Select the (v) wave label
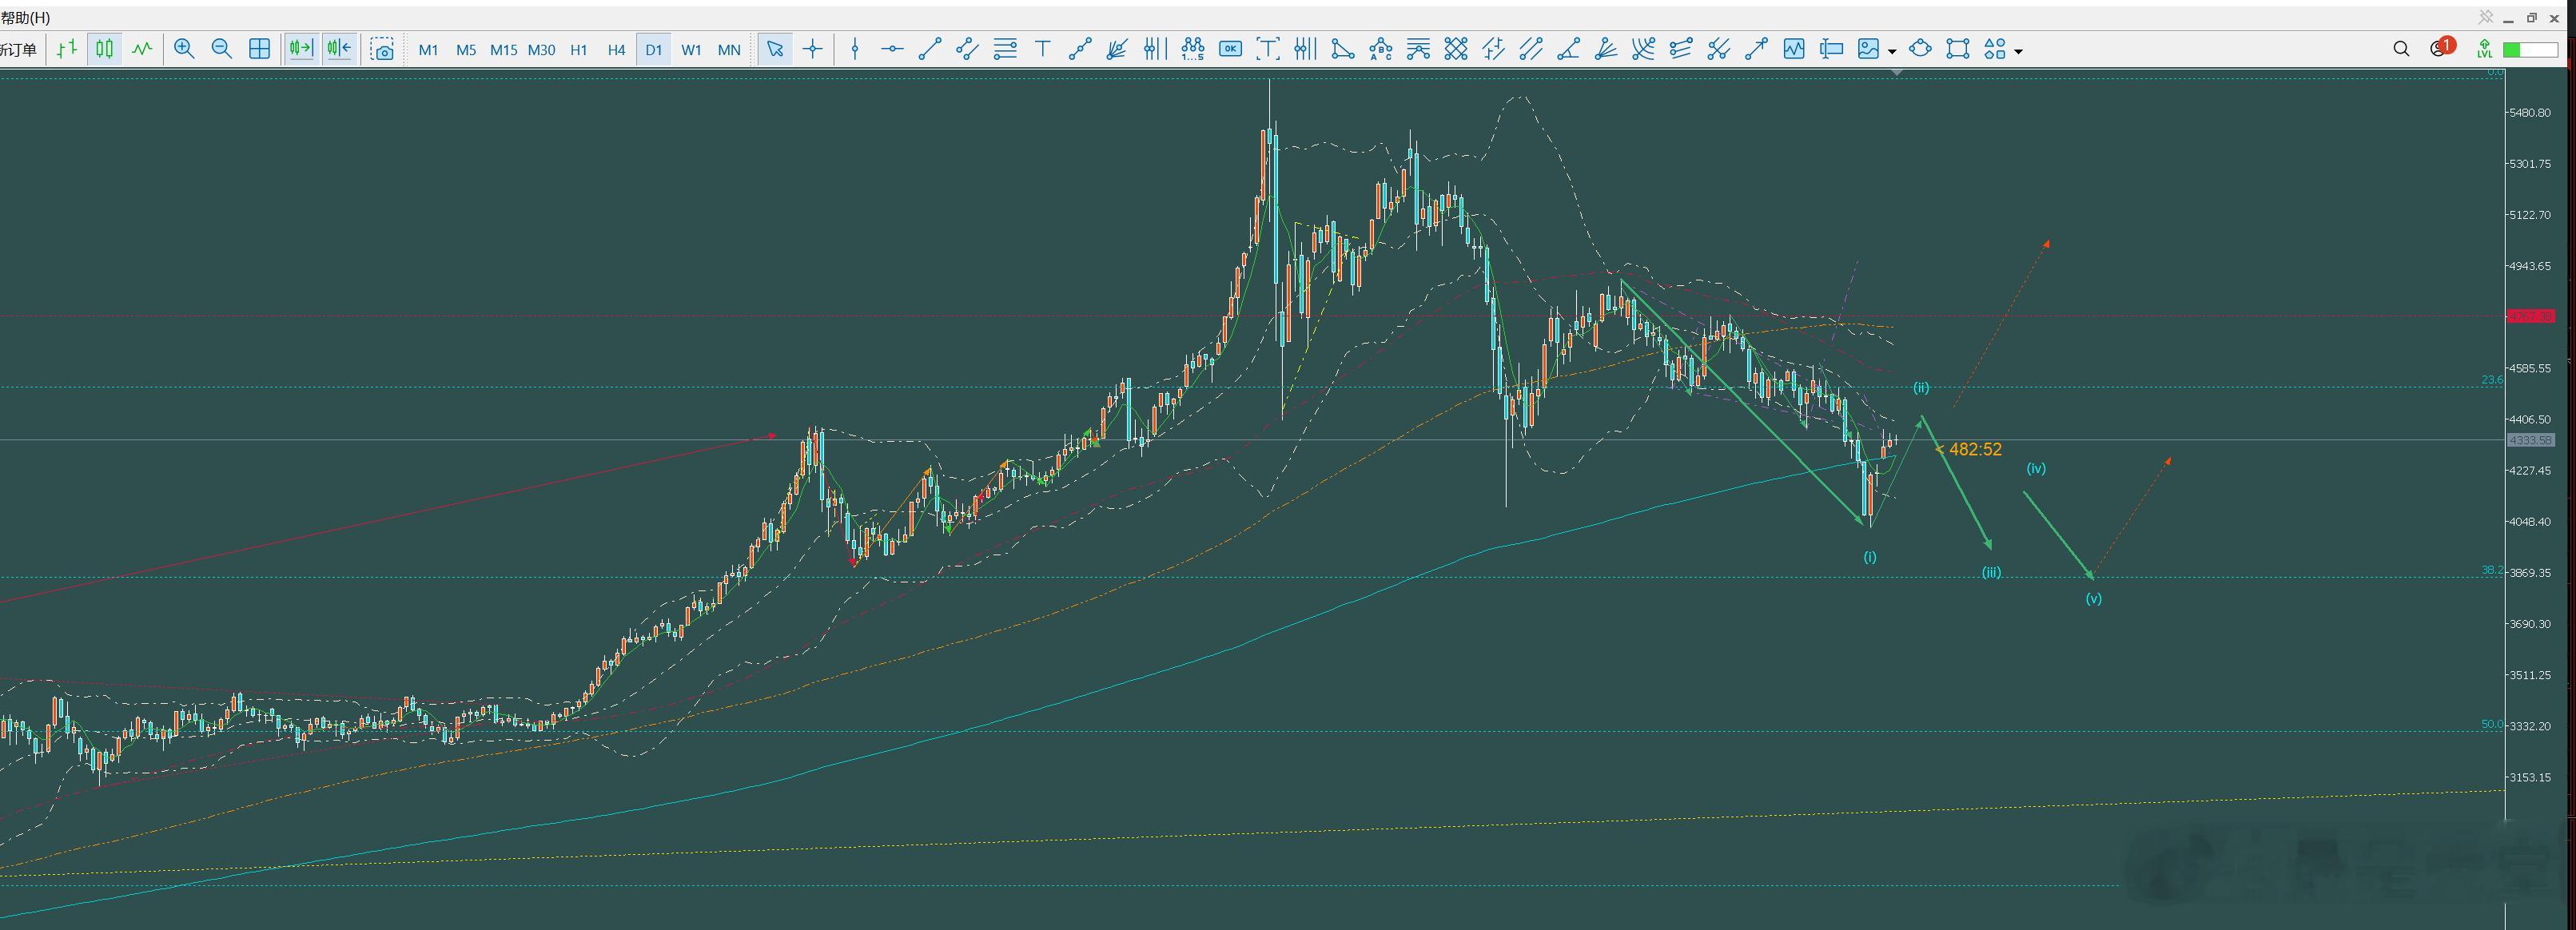Image resolution: width=2576 pixels, height=930 pixels. 2093,599
